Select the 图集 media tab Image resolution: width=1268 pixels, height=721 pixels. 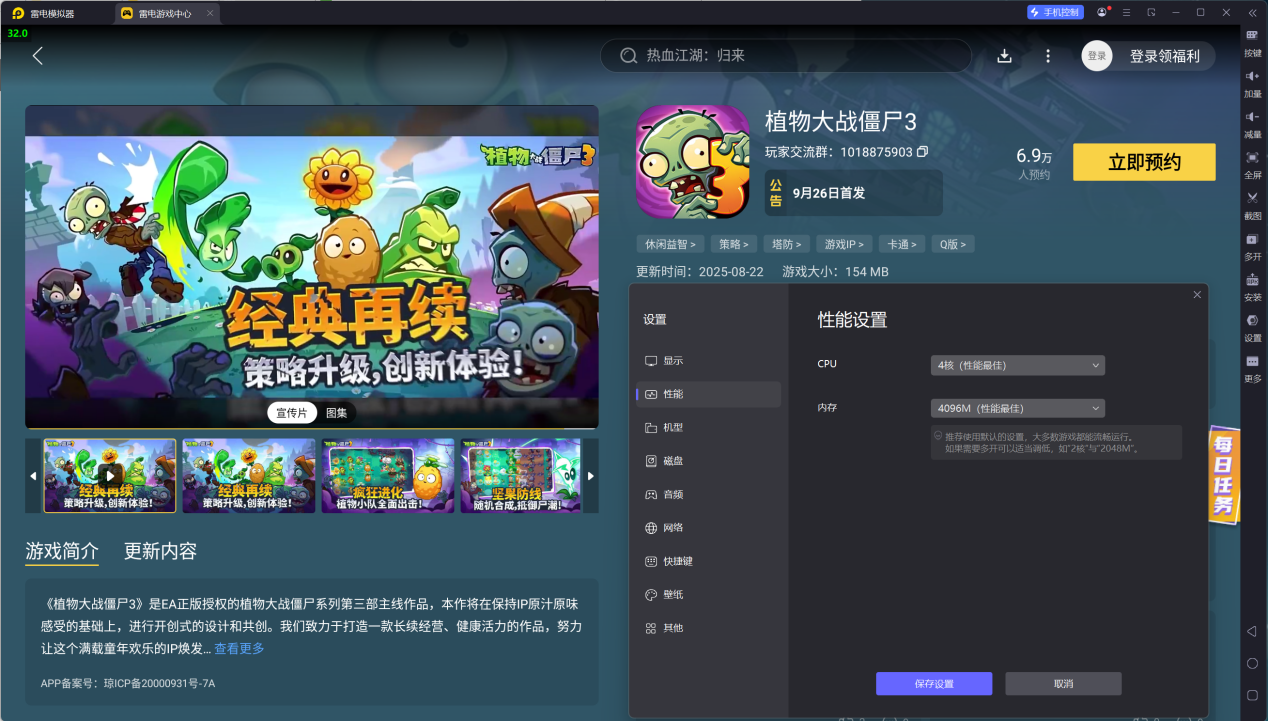point(337,413)
